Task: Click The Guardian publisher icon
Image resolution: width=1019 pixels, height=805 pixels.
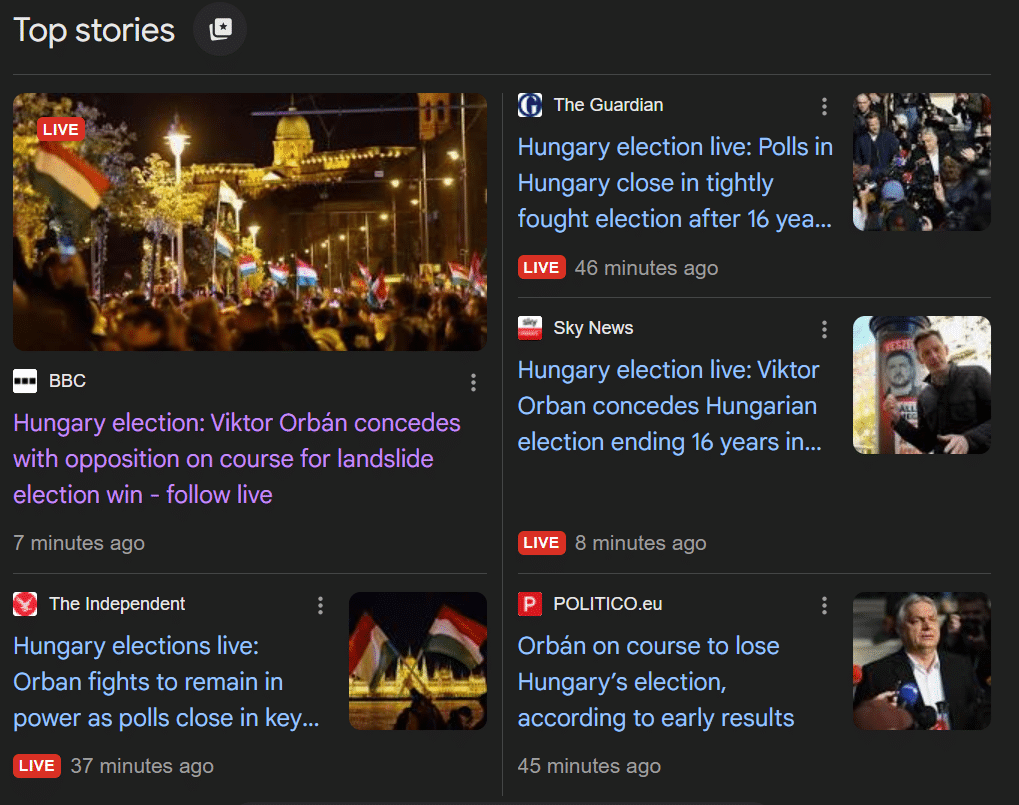Action: (529, 105)
